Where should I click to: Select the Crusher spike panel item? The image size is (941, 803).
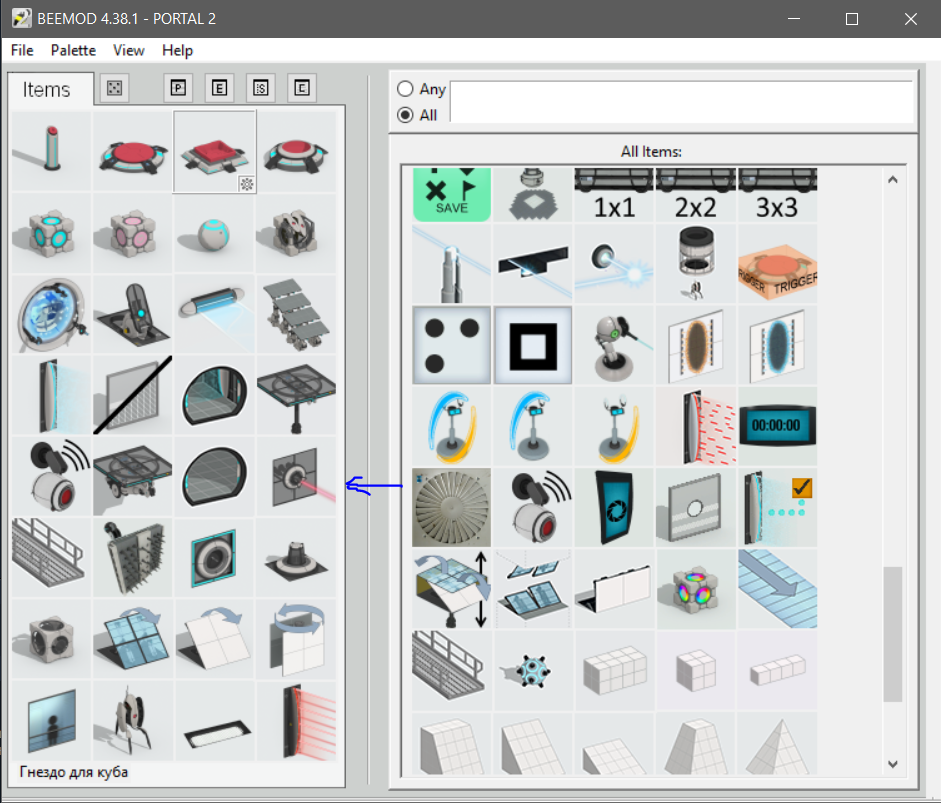coord(133,557)
